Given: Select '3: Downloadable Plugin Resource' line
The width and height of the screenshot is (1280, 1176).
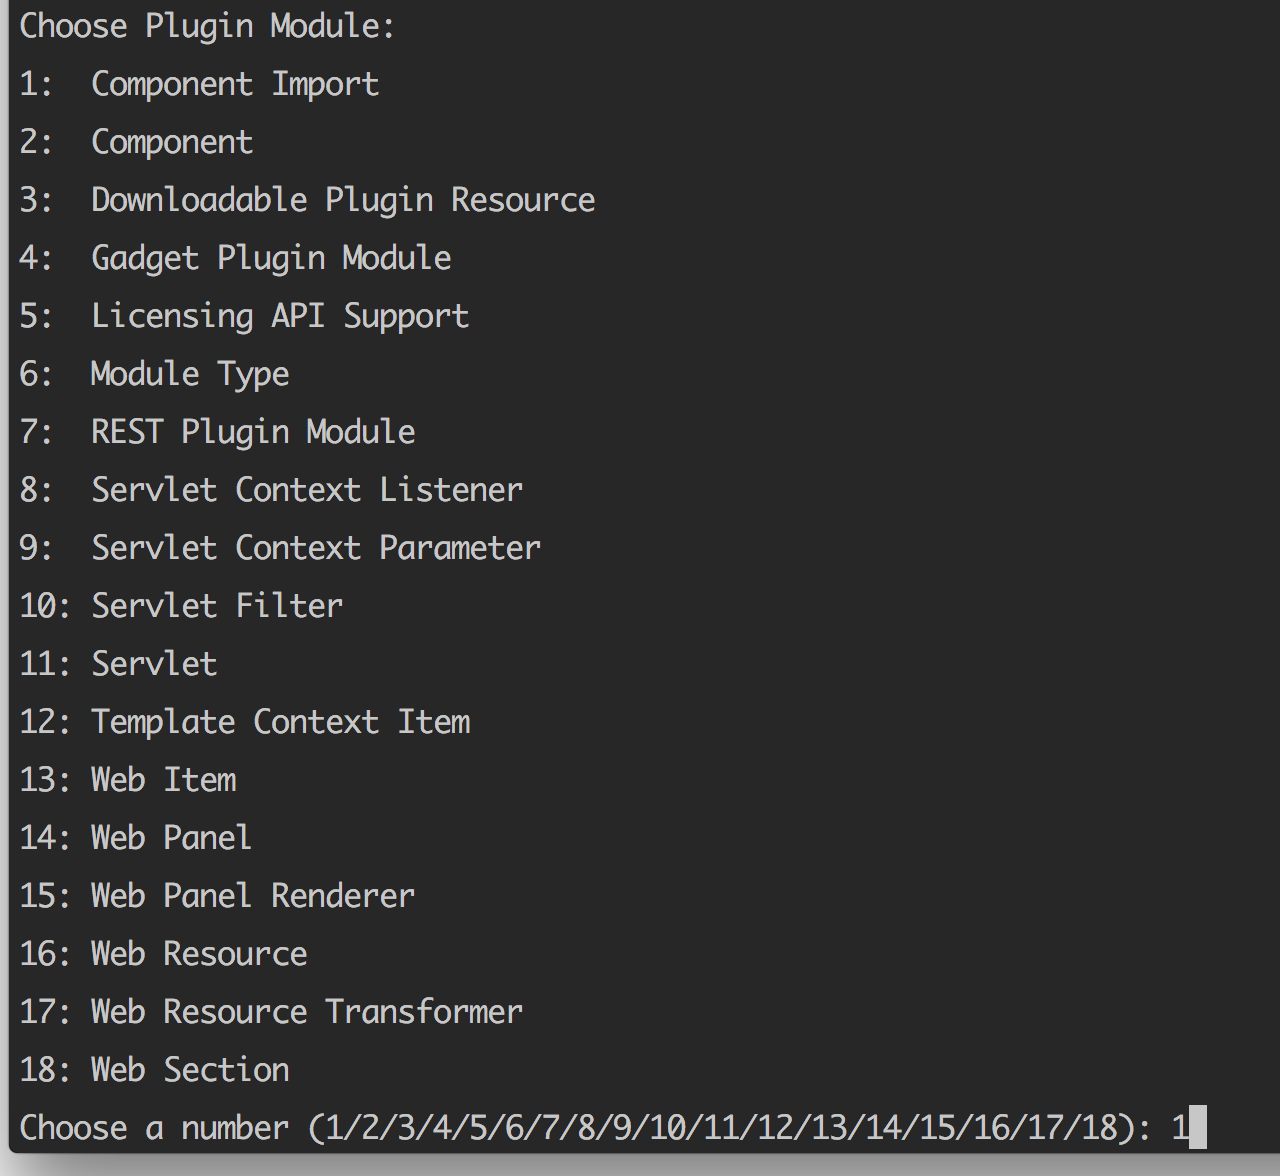Looking at the screenshot, I should point(307,200).
